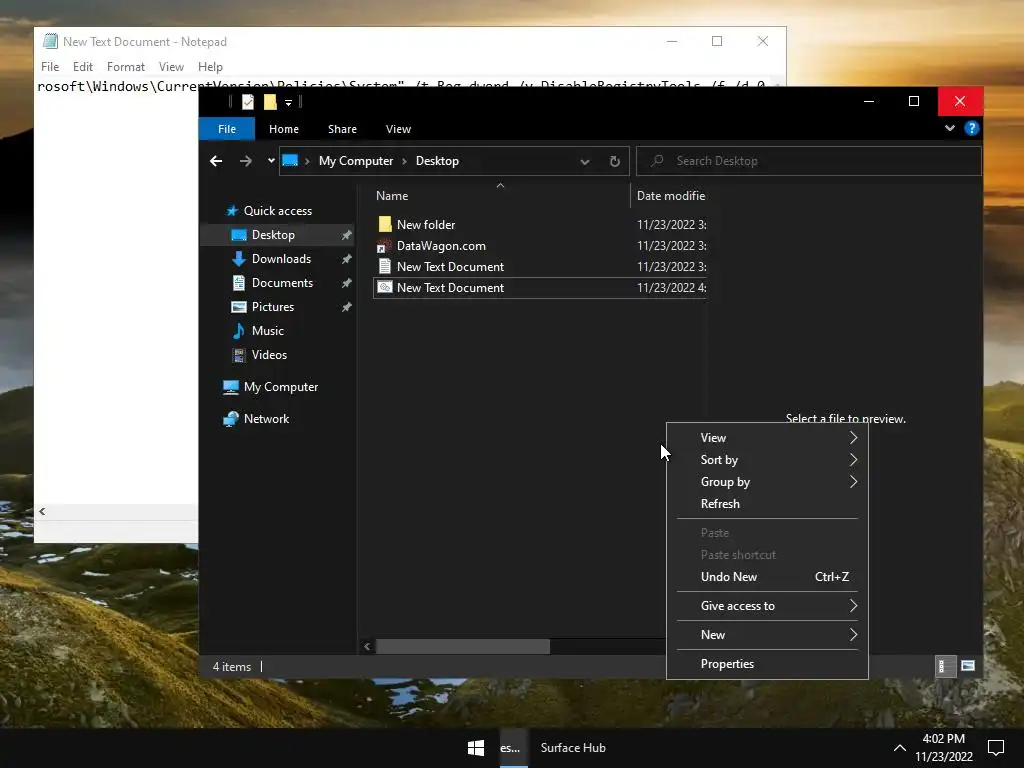Choose Refresh from the context menu
Screen dimensions: 1024x768
[767, 504]
